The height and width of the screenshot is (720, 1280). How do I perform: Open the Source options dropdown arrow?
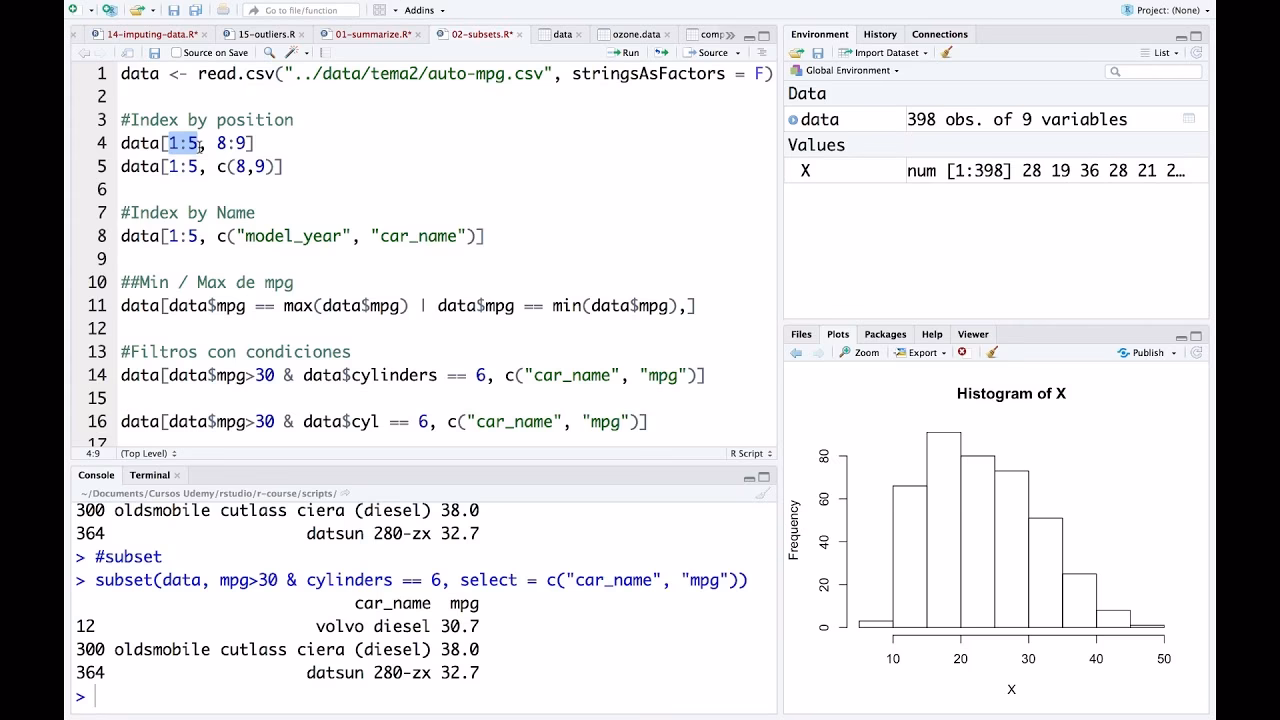738,53
